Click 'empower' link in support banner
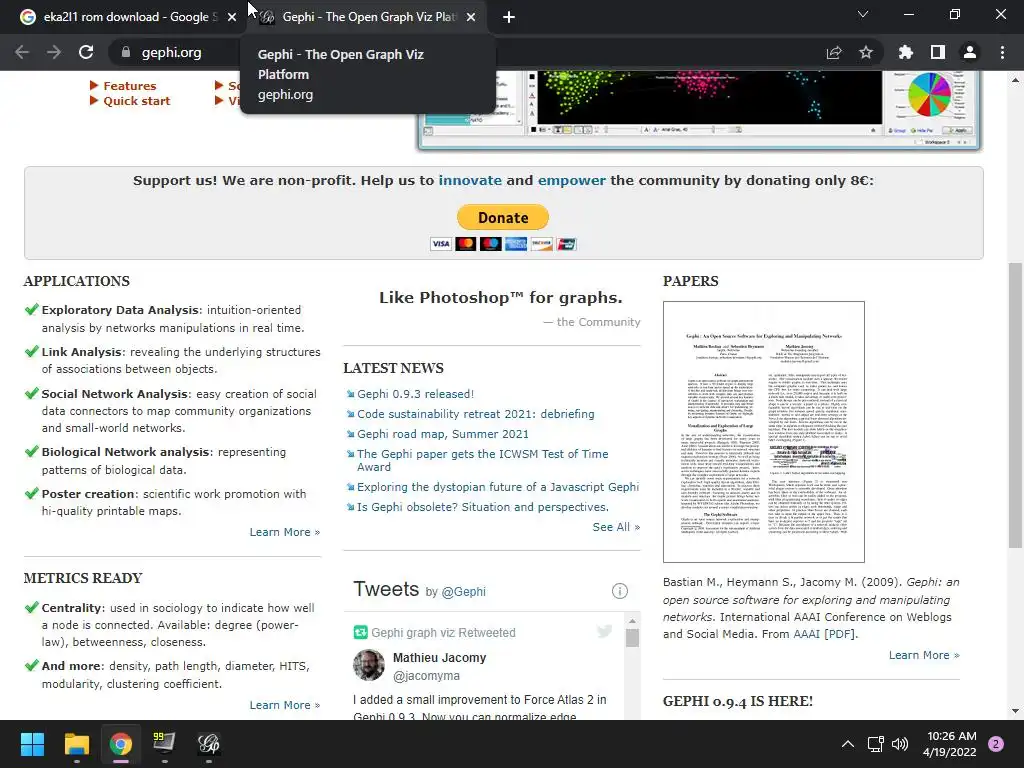 coord(571,181)
